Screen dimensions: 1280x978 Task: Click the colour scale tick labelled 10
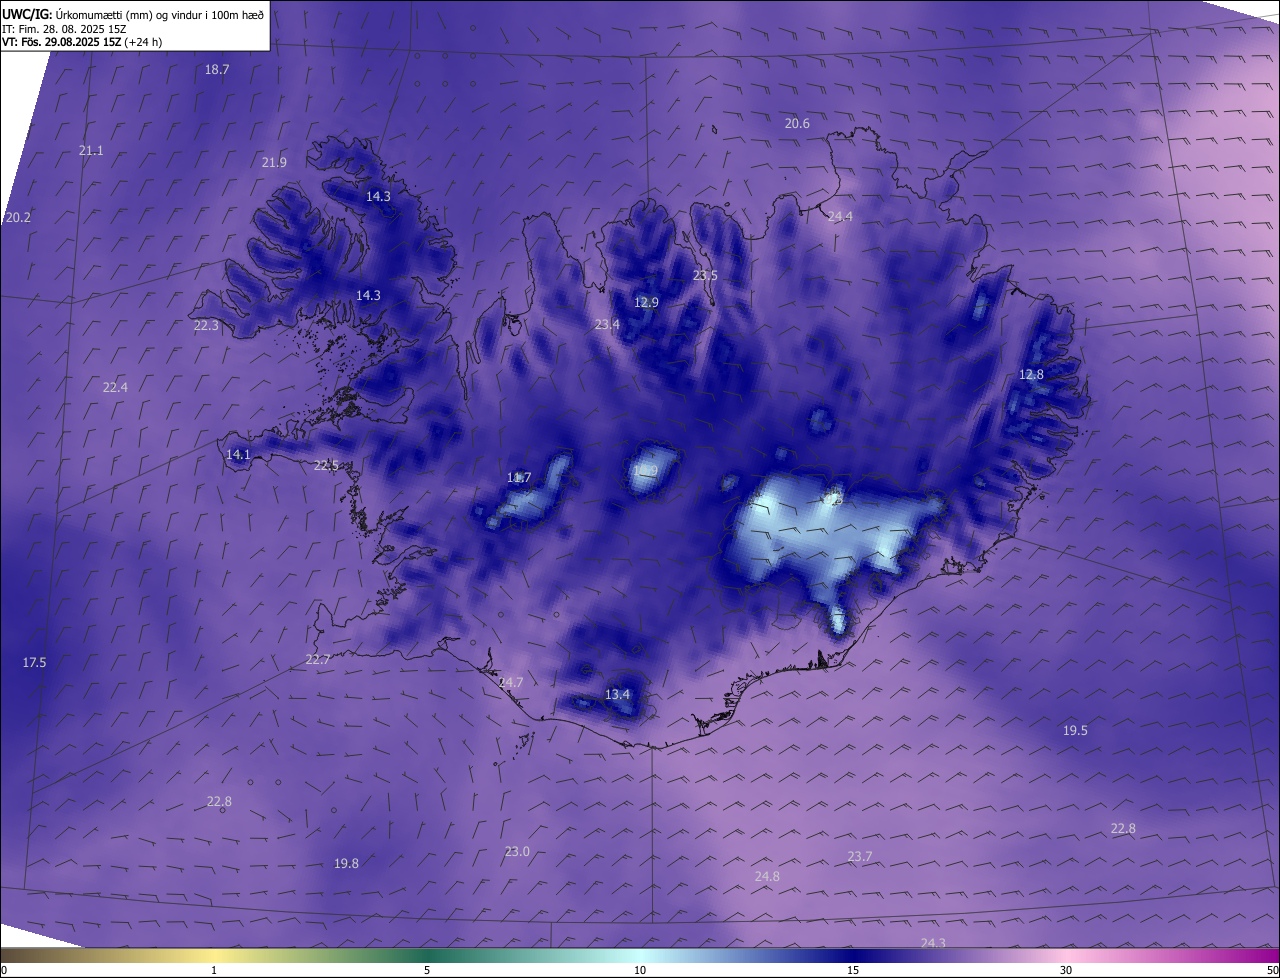(640, 970)
